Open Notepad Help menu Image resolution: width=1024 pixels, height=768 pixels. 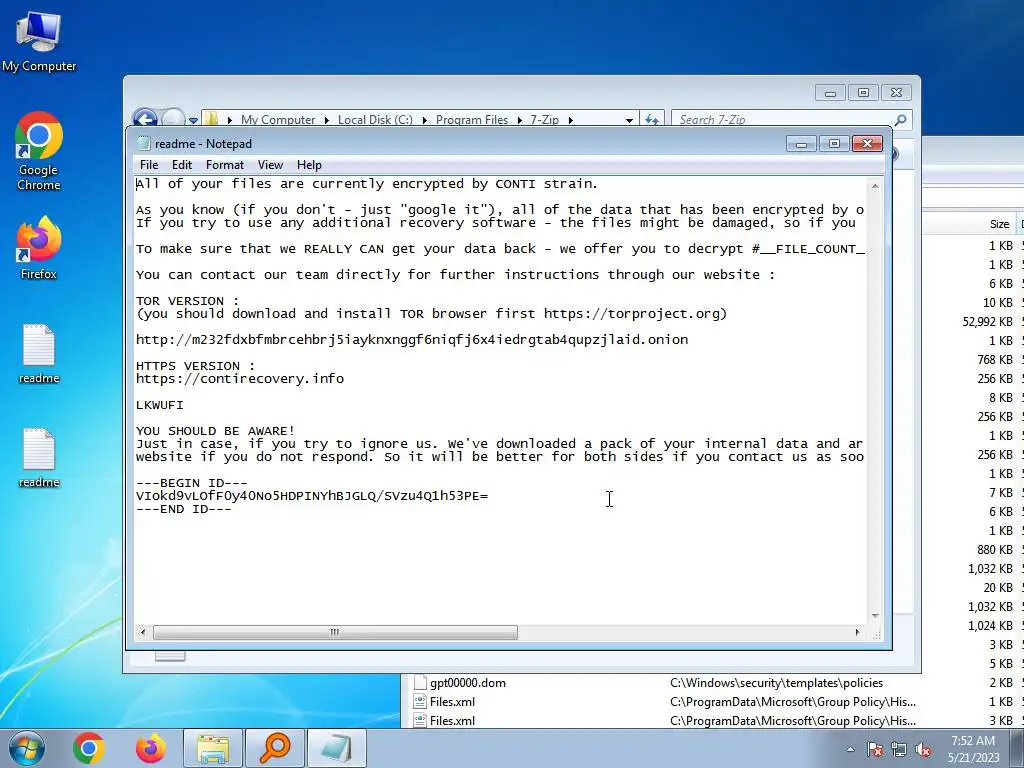(x=309, y=165)
